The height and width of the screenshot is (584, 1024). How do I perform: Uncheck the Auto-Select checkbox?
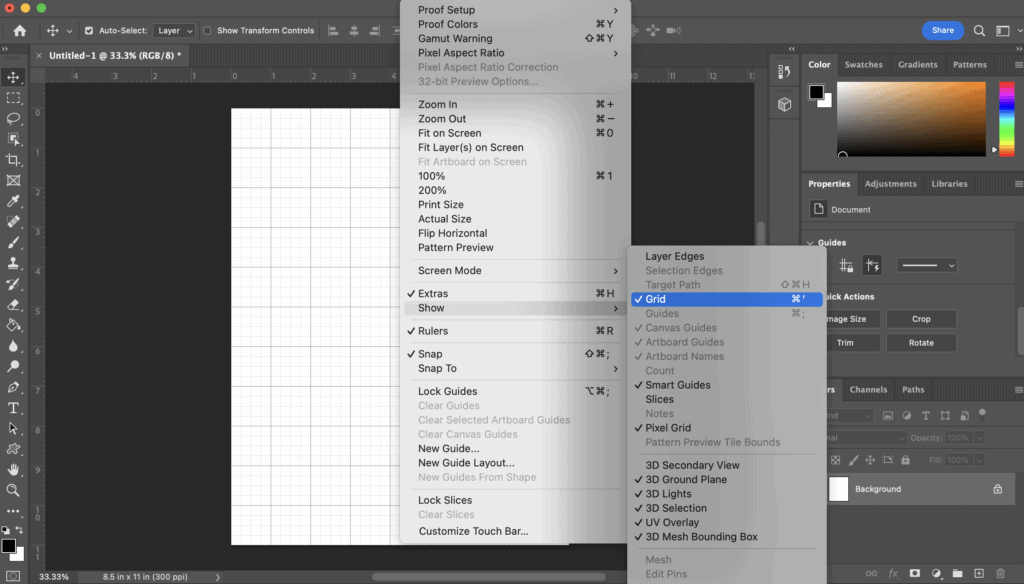(89, 31)
